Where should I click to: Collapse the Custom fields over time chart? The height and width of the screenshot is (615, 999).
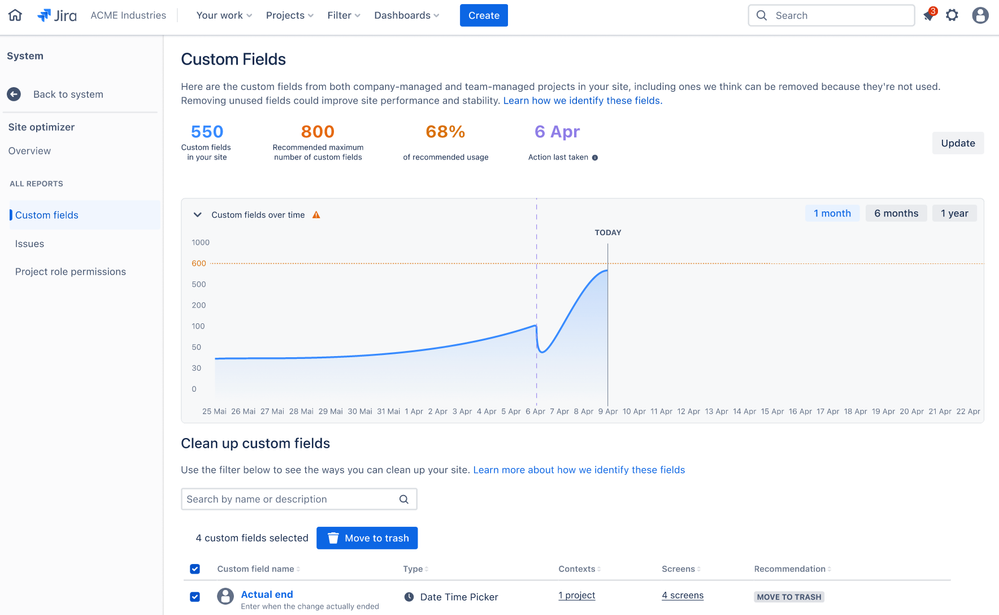point(198,215)
